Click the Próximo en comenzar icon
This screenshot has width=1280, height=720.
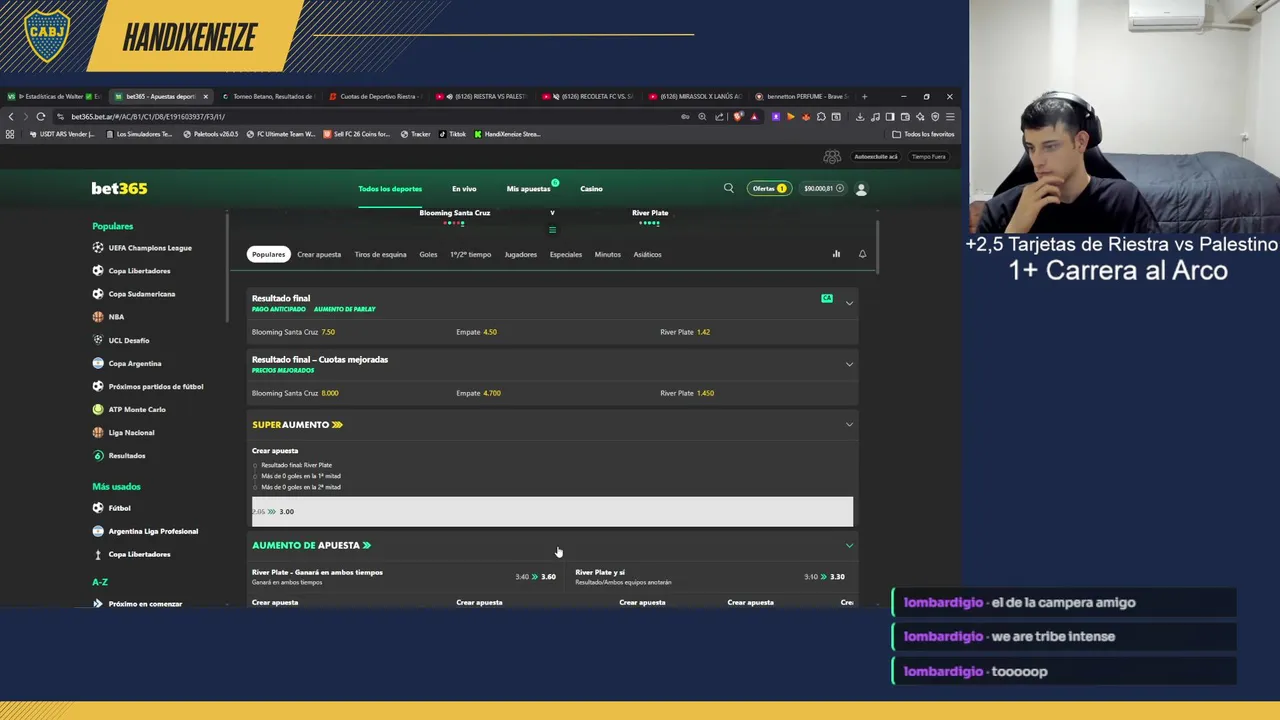tap(98, 604)
